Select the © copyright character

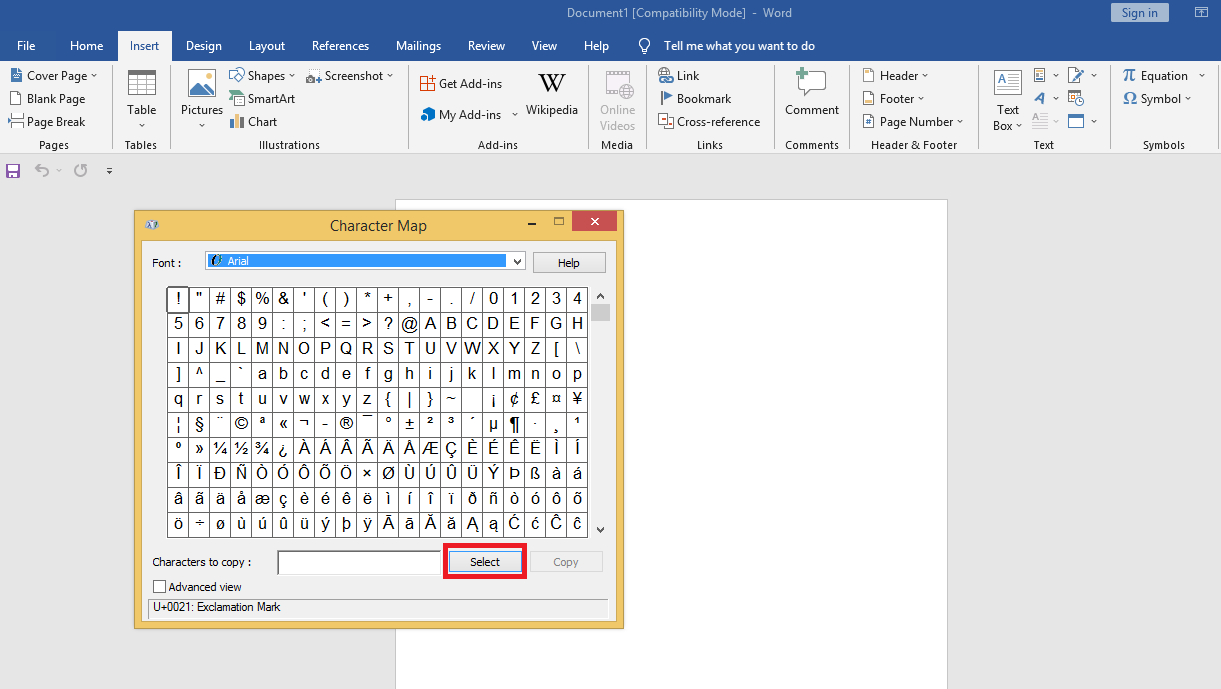[x=241, y=423]
